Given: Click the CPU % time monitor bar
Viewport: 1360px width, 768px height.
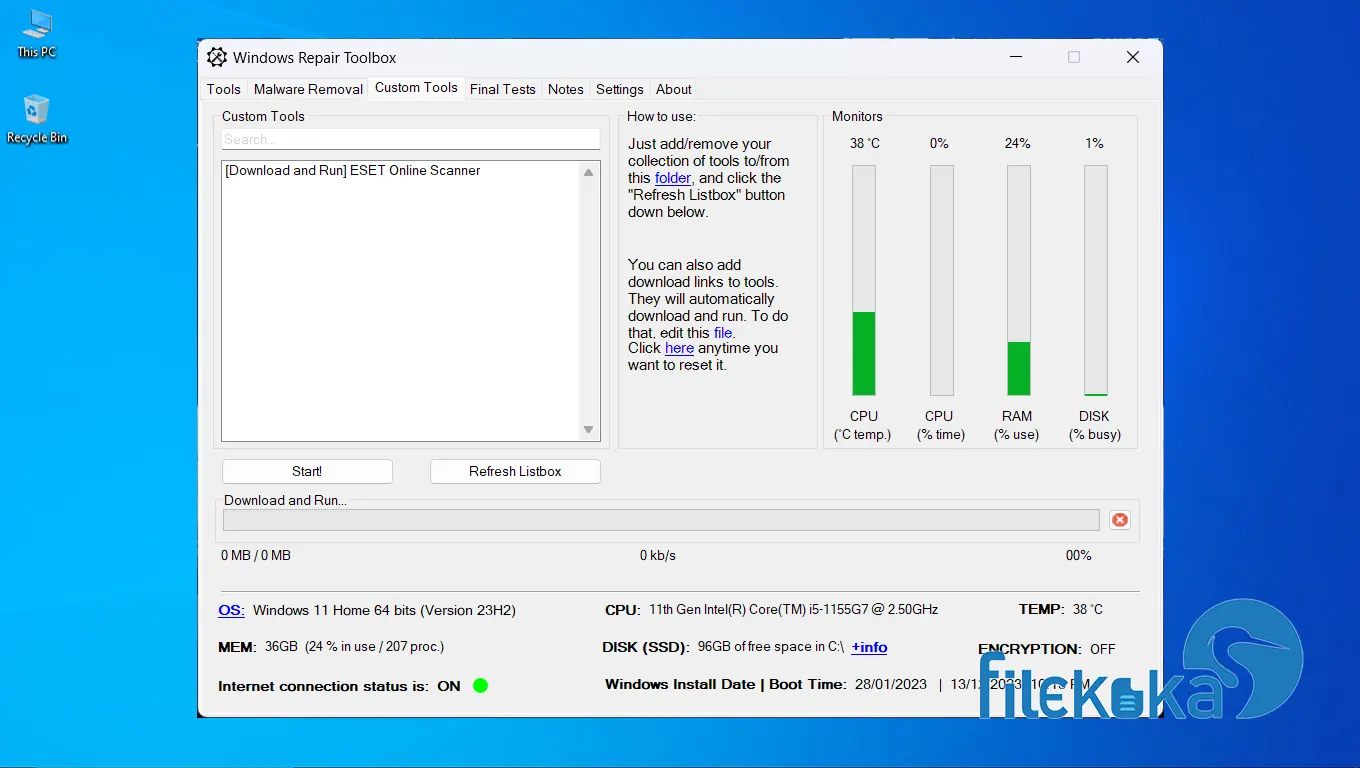Looking at the screenshot, I should tap(941, 280).
